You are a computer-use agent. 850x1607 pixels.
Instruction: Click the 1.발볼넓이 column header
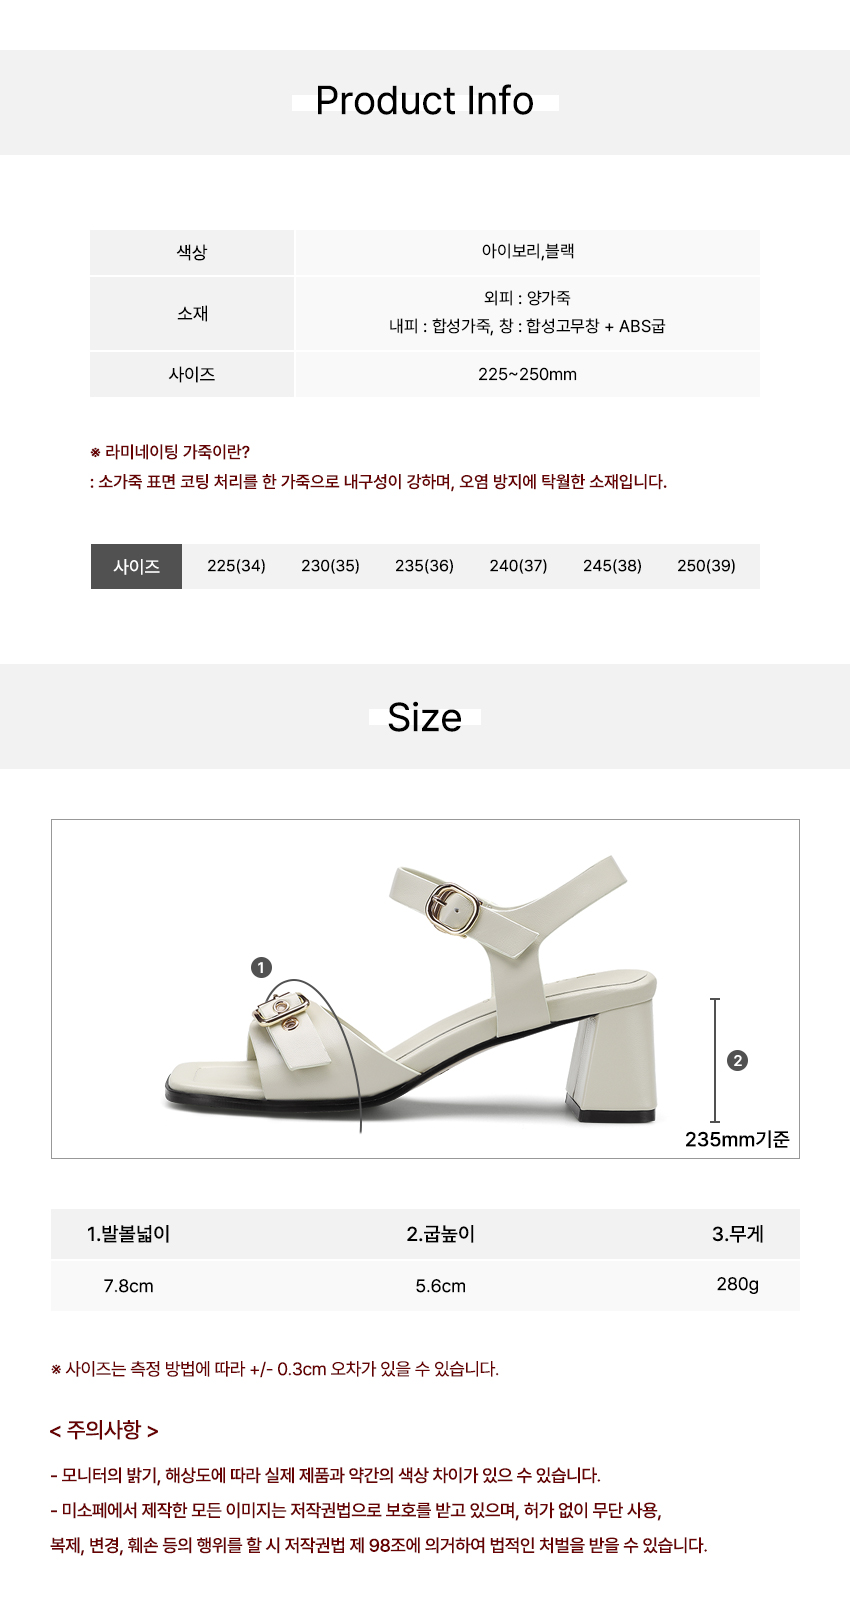coord(129,1234)
